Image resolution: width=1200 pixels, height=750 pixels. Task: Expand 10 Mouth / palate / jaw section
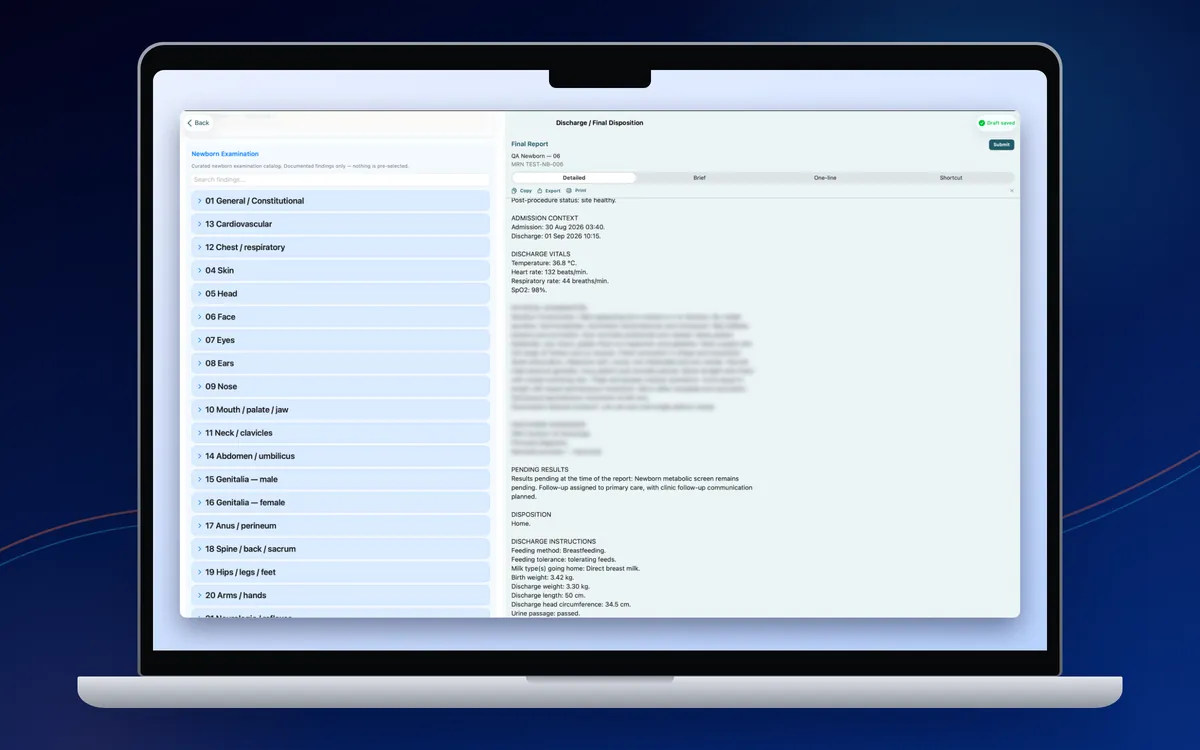[340, 410]
